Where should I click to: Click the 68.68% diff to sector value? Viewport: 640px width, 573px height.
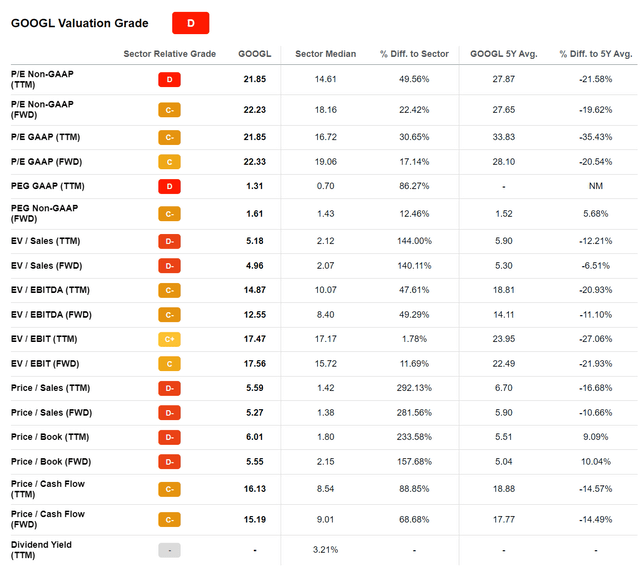tap(414, 520)
